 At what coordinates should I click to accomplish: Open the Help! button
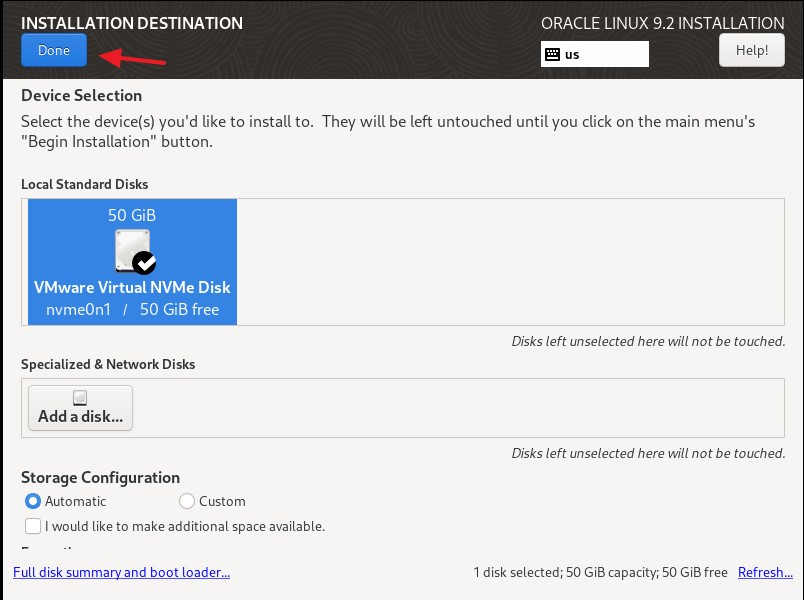752,50
